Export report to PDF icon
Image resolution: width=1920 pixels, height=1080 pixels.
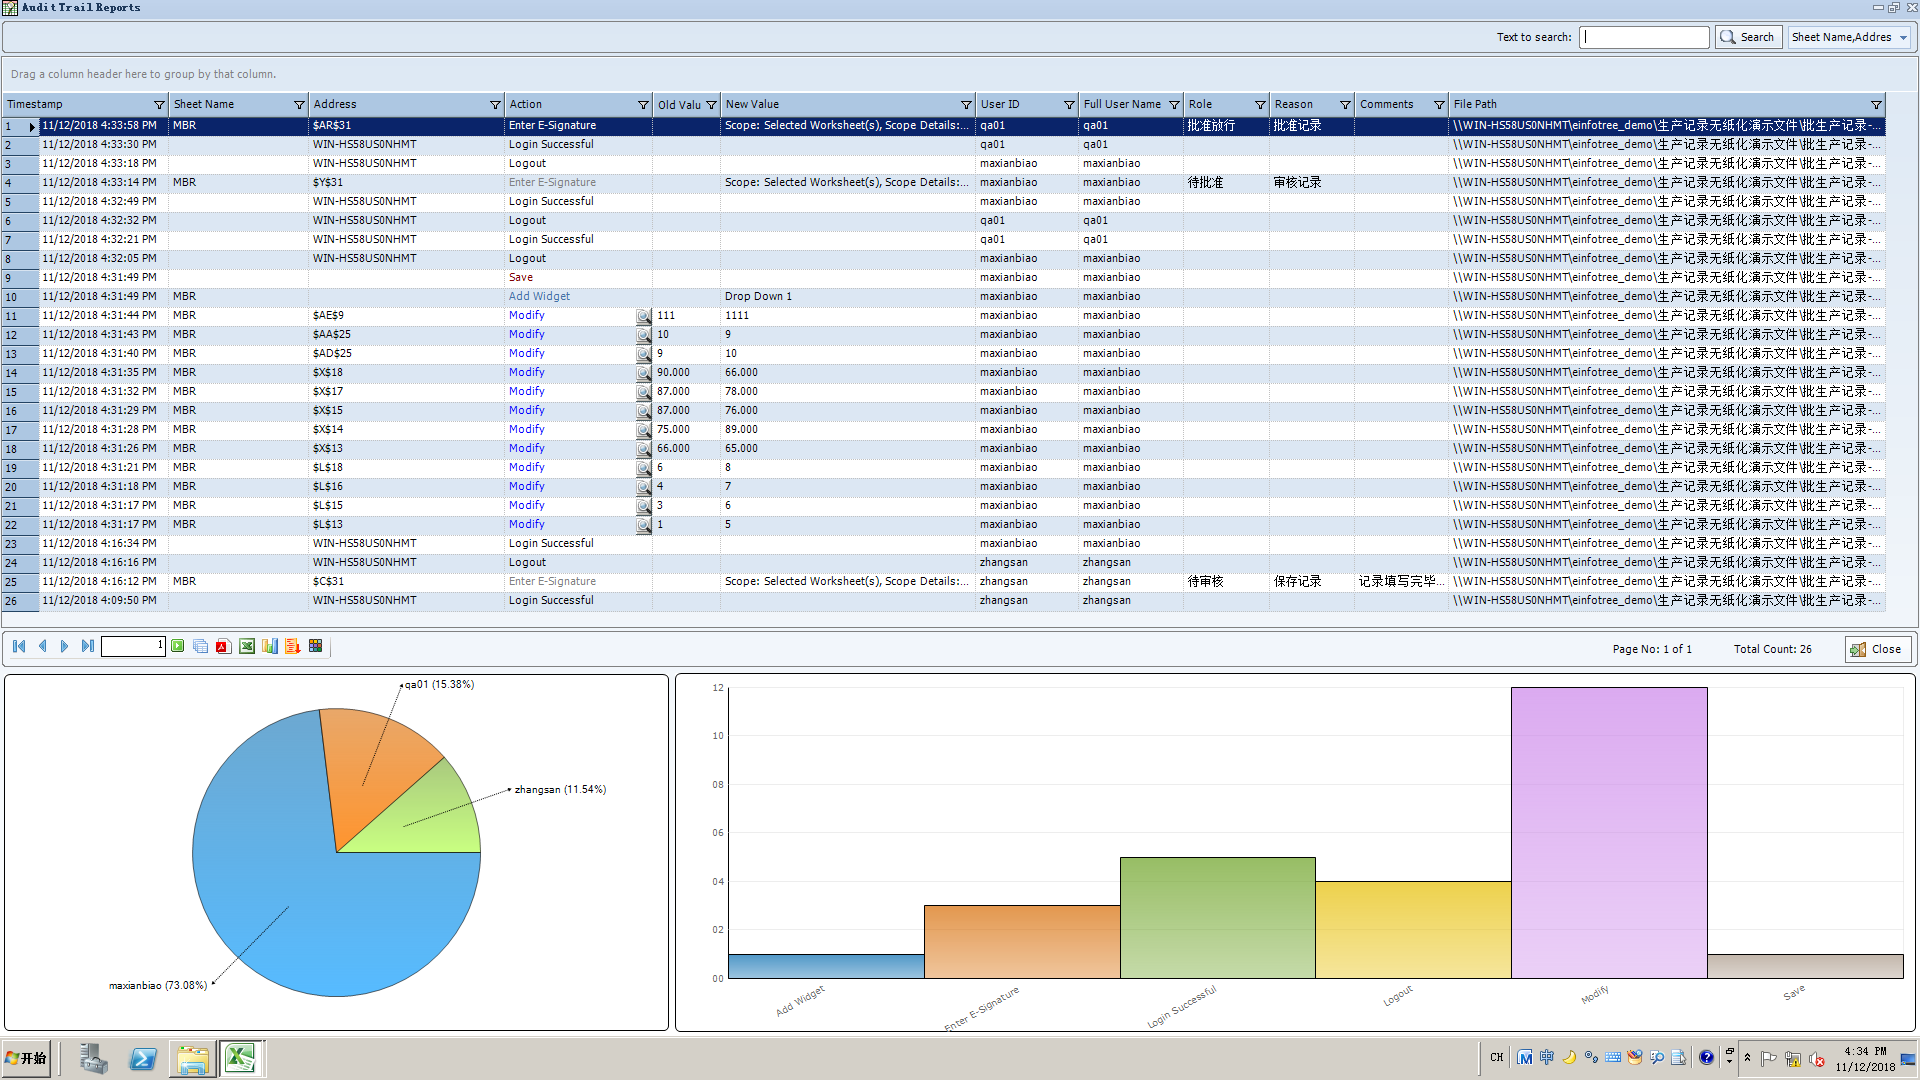(223, 647)
